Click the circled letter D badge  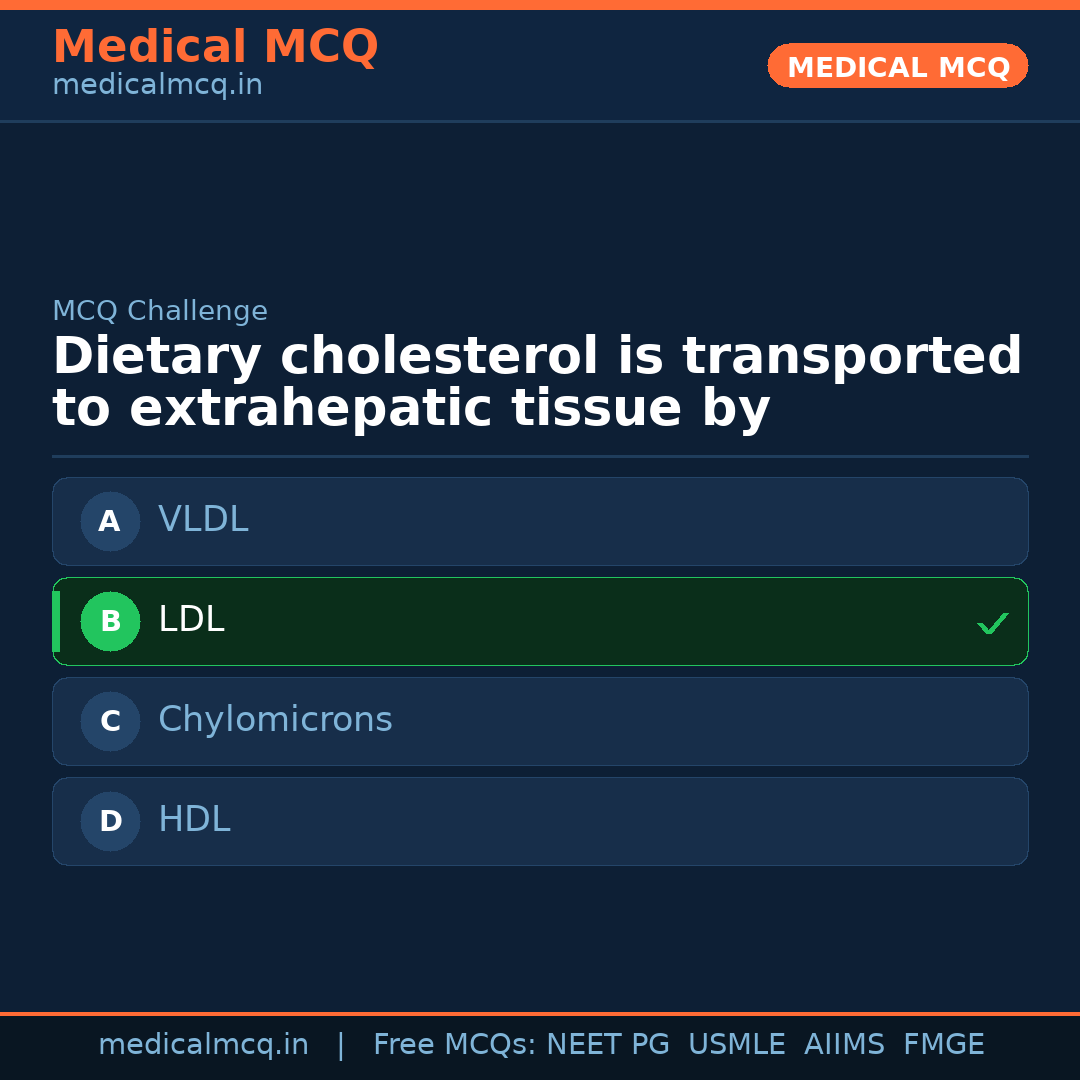tap(110, 821)
